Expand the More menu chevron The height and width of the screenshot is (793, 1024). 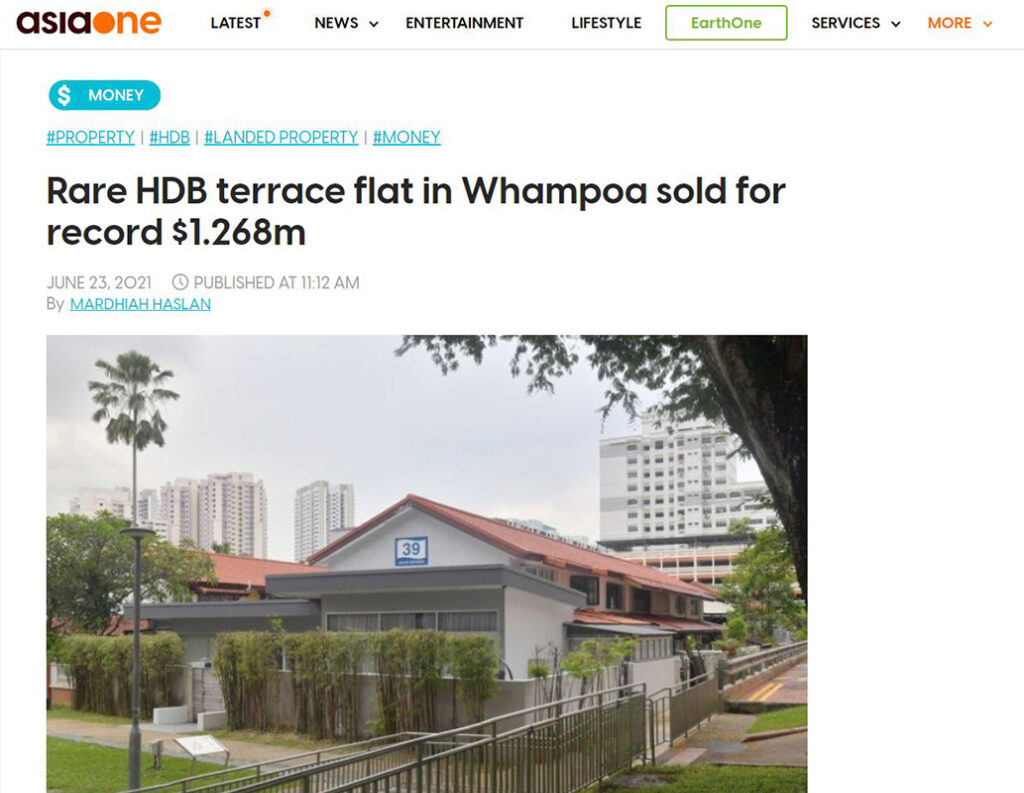point(987,24)
